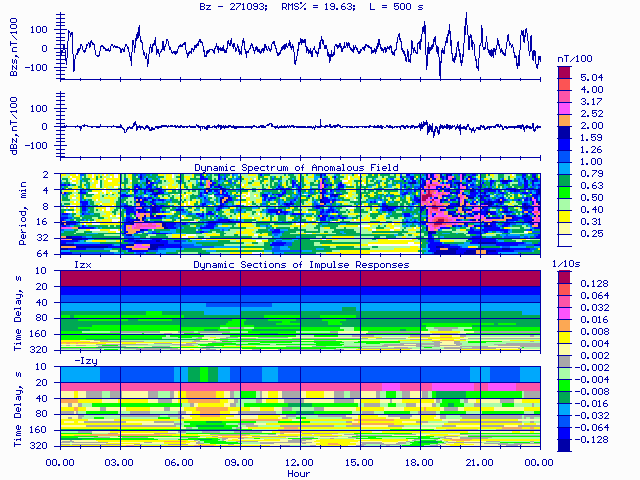Viewport: 640px width, 480px height.
Task: Click the '32' tick on the Period axis
Action: pos(43,238)
